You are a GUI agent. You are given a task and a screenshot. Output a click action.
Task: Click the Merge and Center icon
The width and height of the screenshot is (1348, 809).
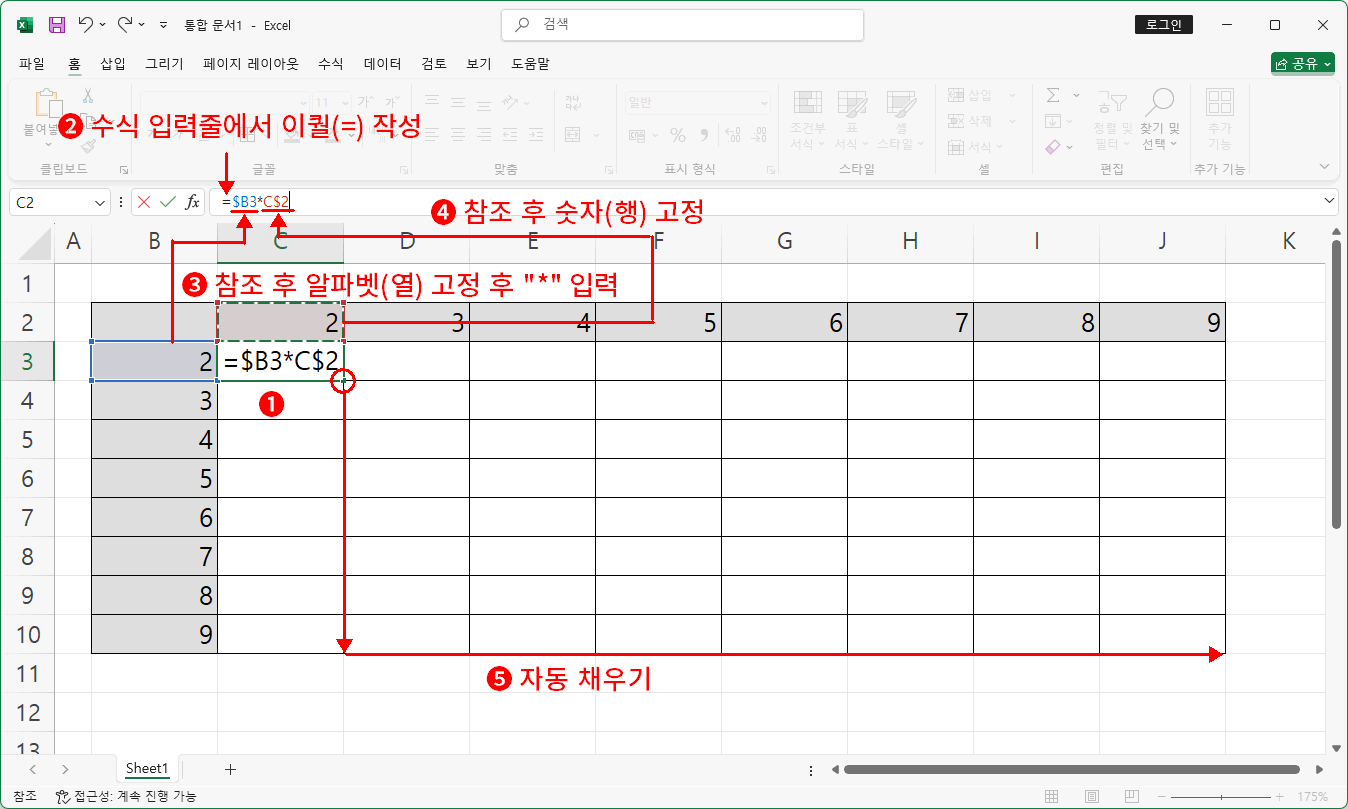tap(573, 135)
